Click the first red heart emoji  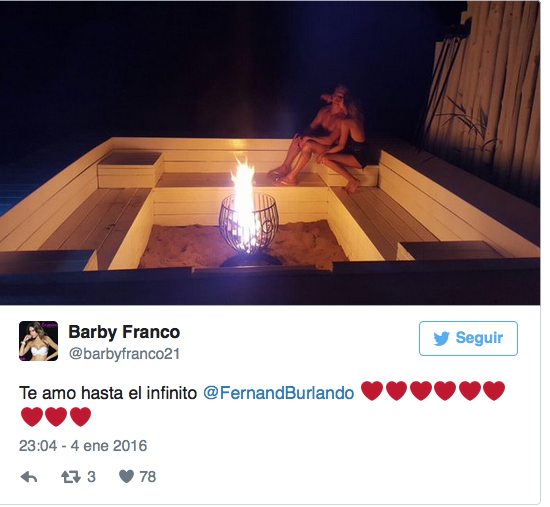(x=372, y=391)
